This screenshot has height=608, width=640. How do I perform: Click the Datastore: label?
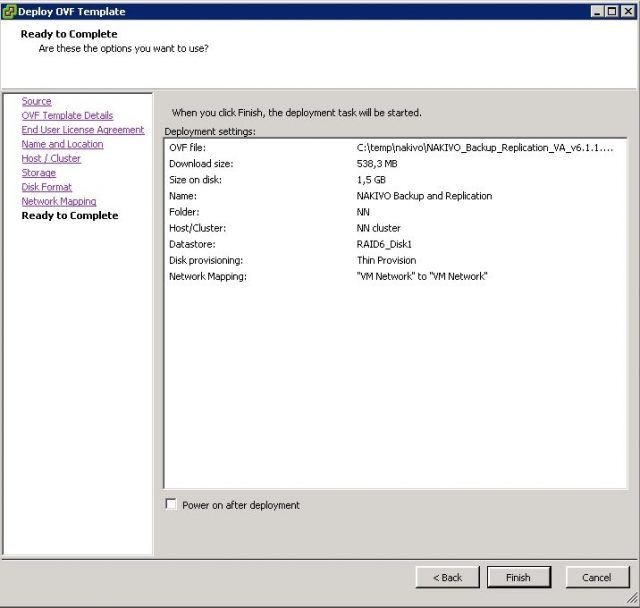tap(192, 244)
